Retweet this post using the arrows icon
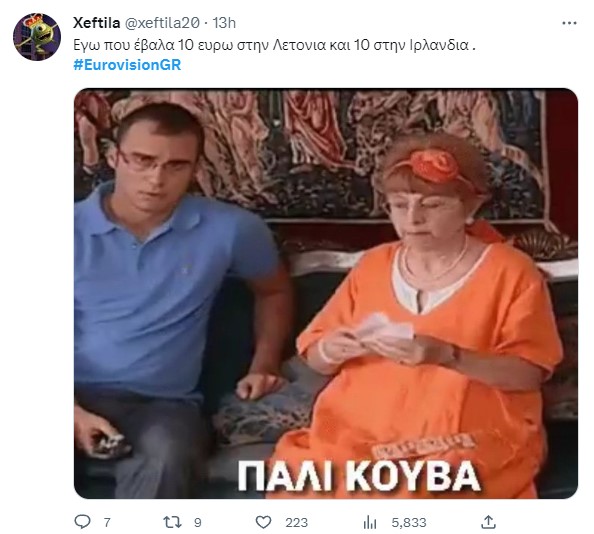 pos(172,522)
